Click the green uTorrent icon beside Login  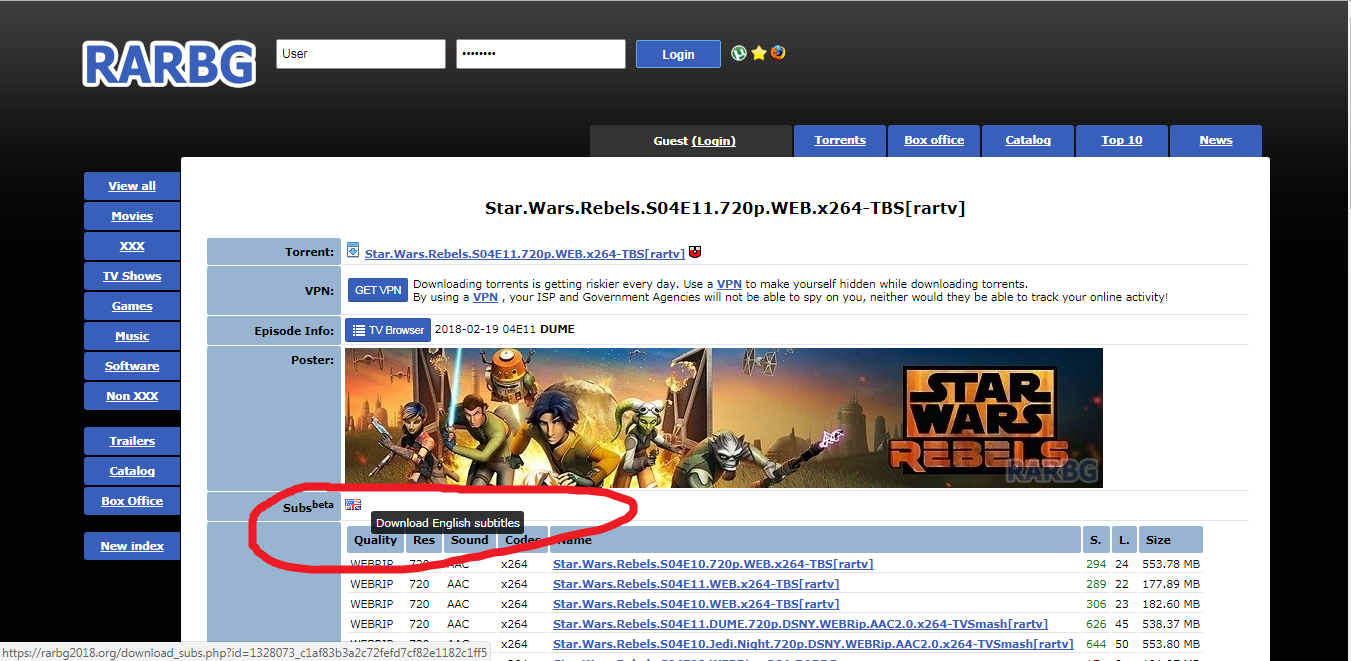(x=739, y=53)
